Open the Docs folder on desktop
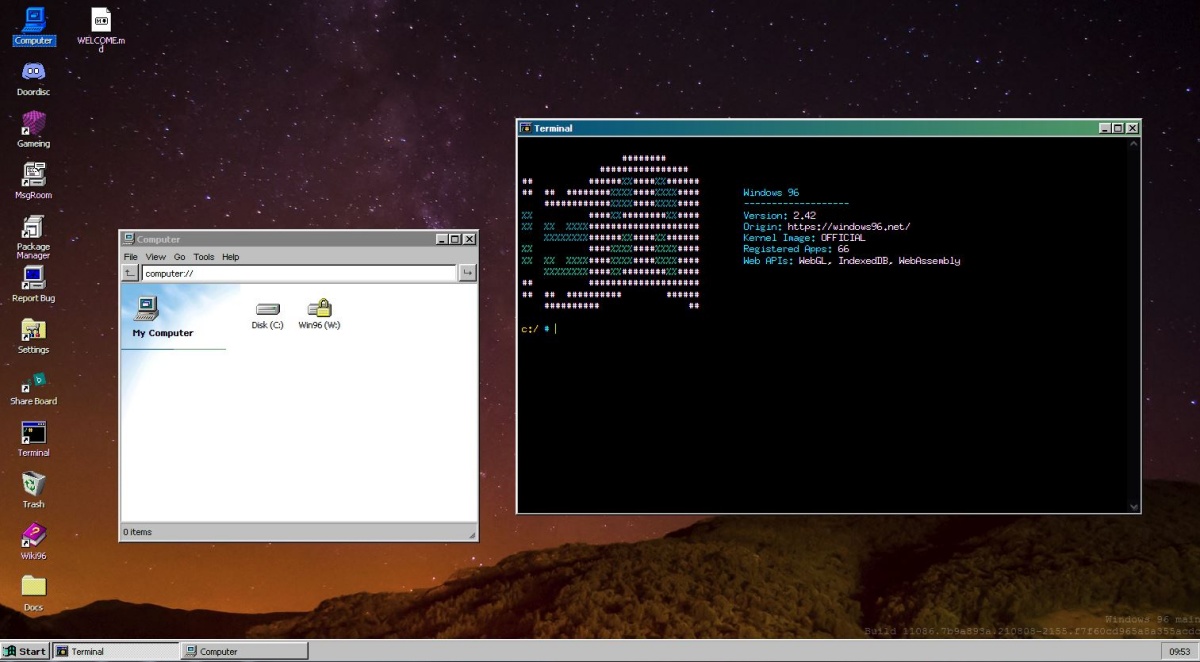 pyautogui.click(x=33, y=593)
